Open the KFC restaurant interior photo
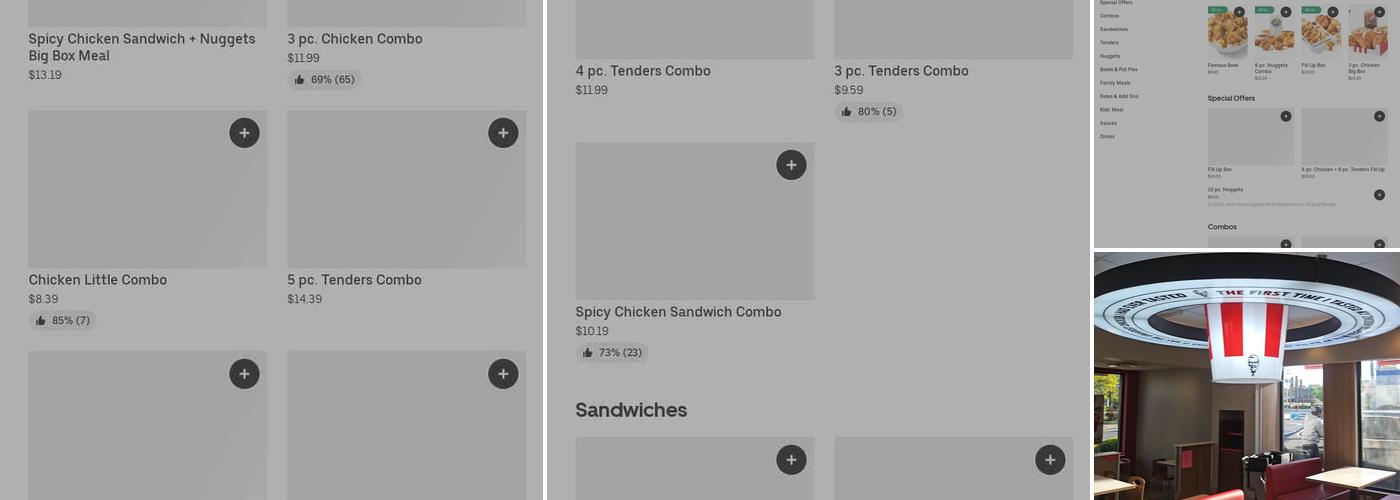This screenshot has width=1400, height=500. [x=1246, y=375]
